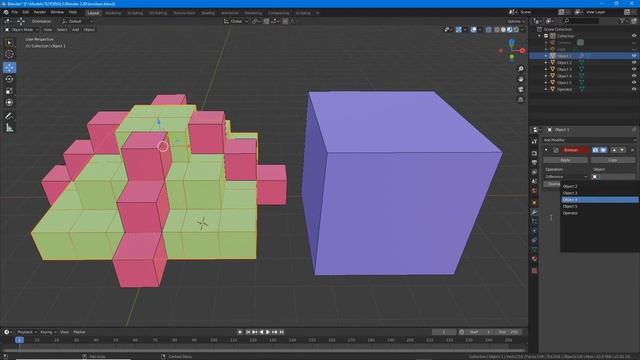Hide Object 1 in outliner
Image resolution: width=640 pixels, height=360 pixels.
[x=634, y=56]
